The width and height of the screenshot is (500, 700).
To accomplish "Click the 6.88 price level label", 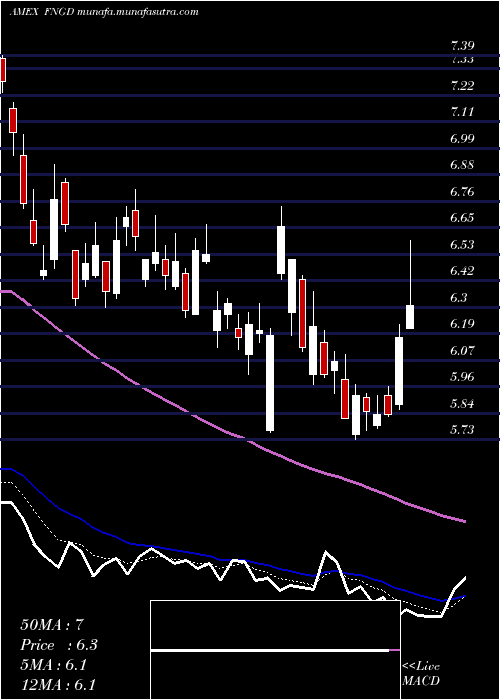I will pos(462,165).
